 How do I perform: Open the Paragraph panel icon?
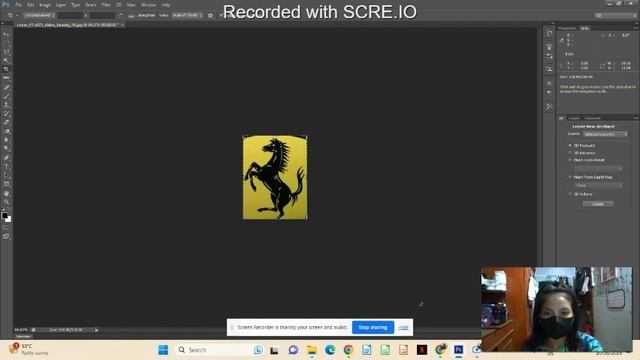pyautogui.click(x=549, y=92)
